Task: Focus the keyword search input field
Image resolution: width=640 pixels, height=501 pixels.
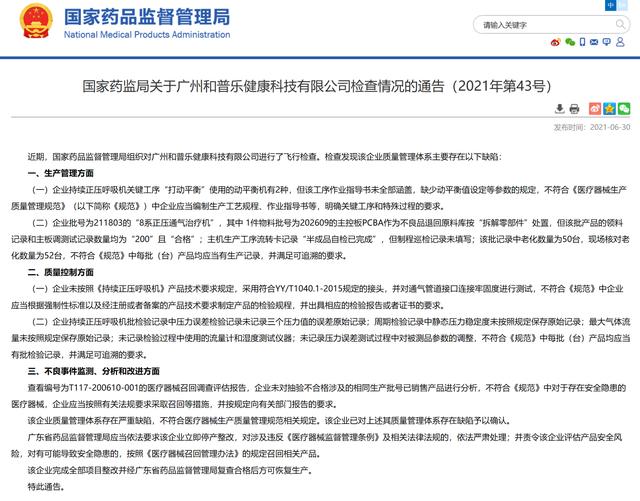Action: [x=547, y=25]
